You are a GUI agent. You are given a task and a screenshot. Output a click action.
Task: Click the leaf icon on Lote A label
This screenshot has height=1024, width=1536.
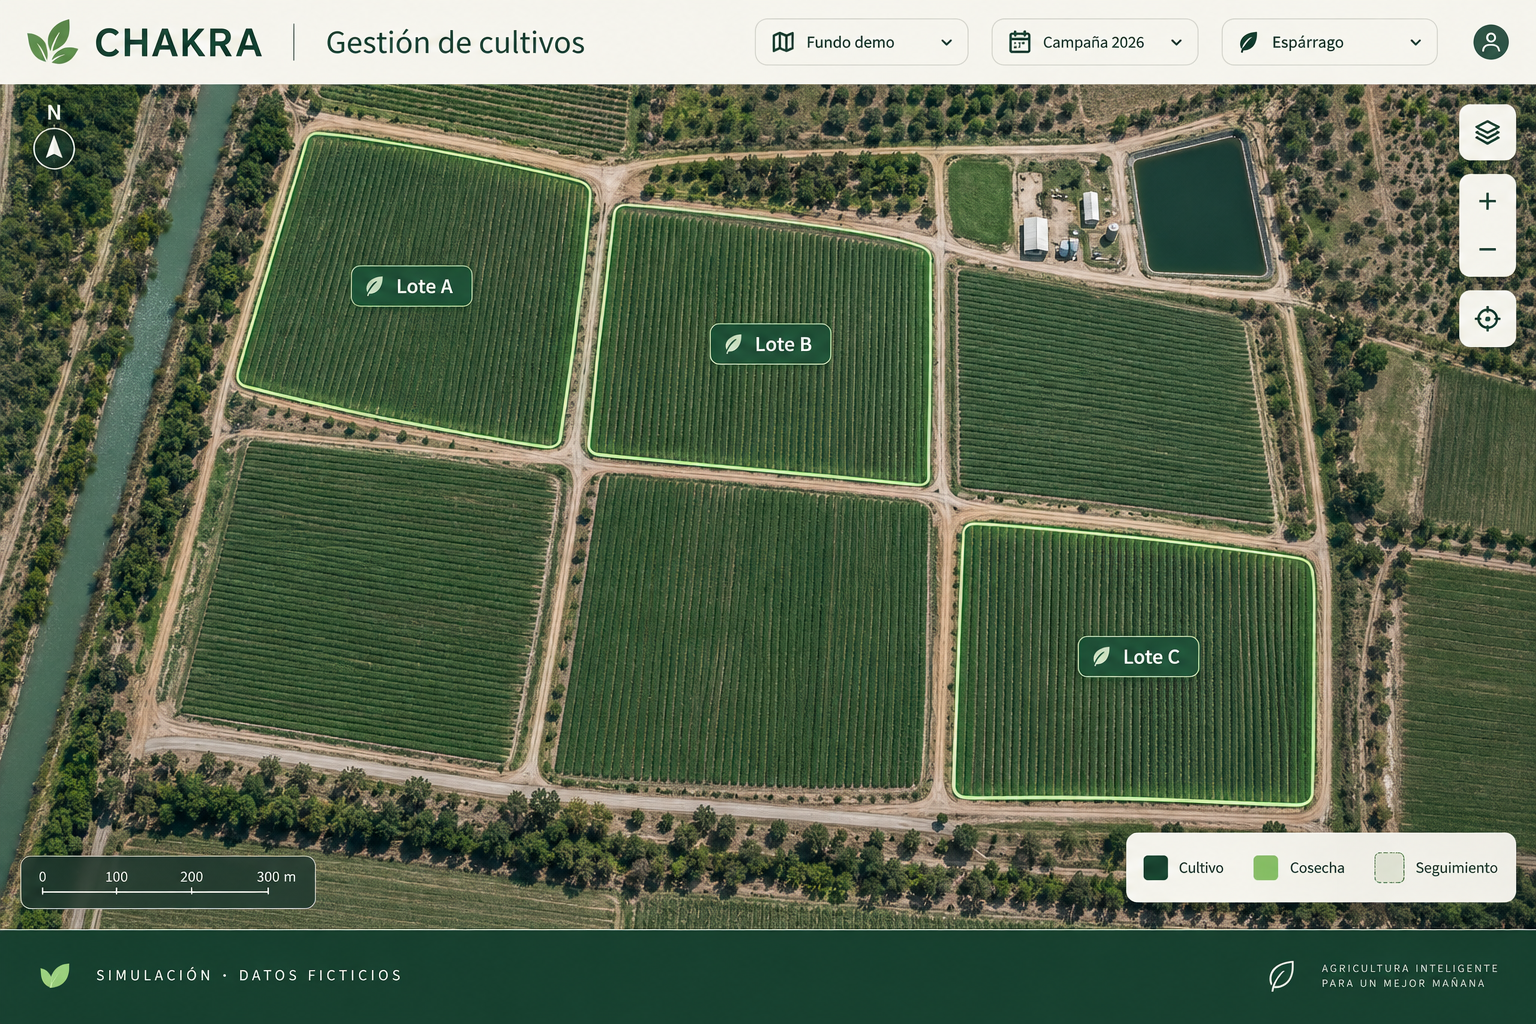pos(374,286)
